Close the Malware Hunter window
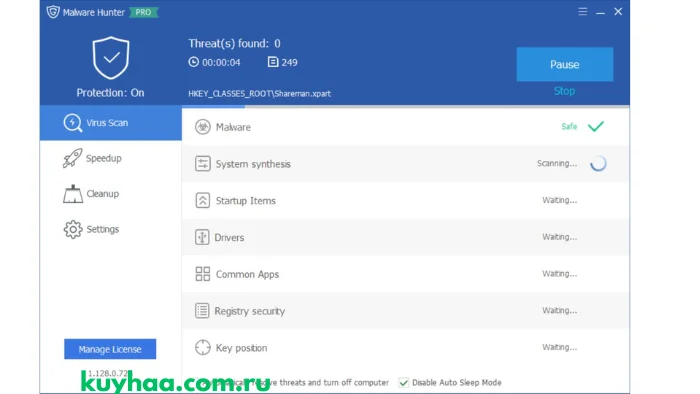700x394 pixels. pos(618,12)
